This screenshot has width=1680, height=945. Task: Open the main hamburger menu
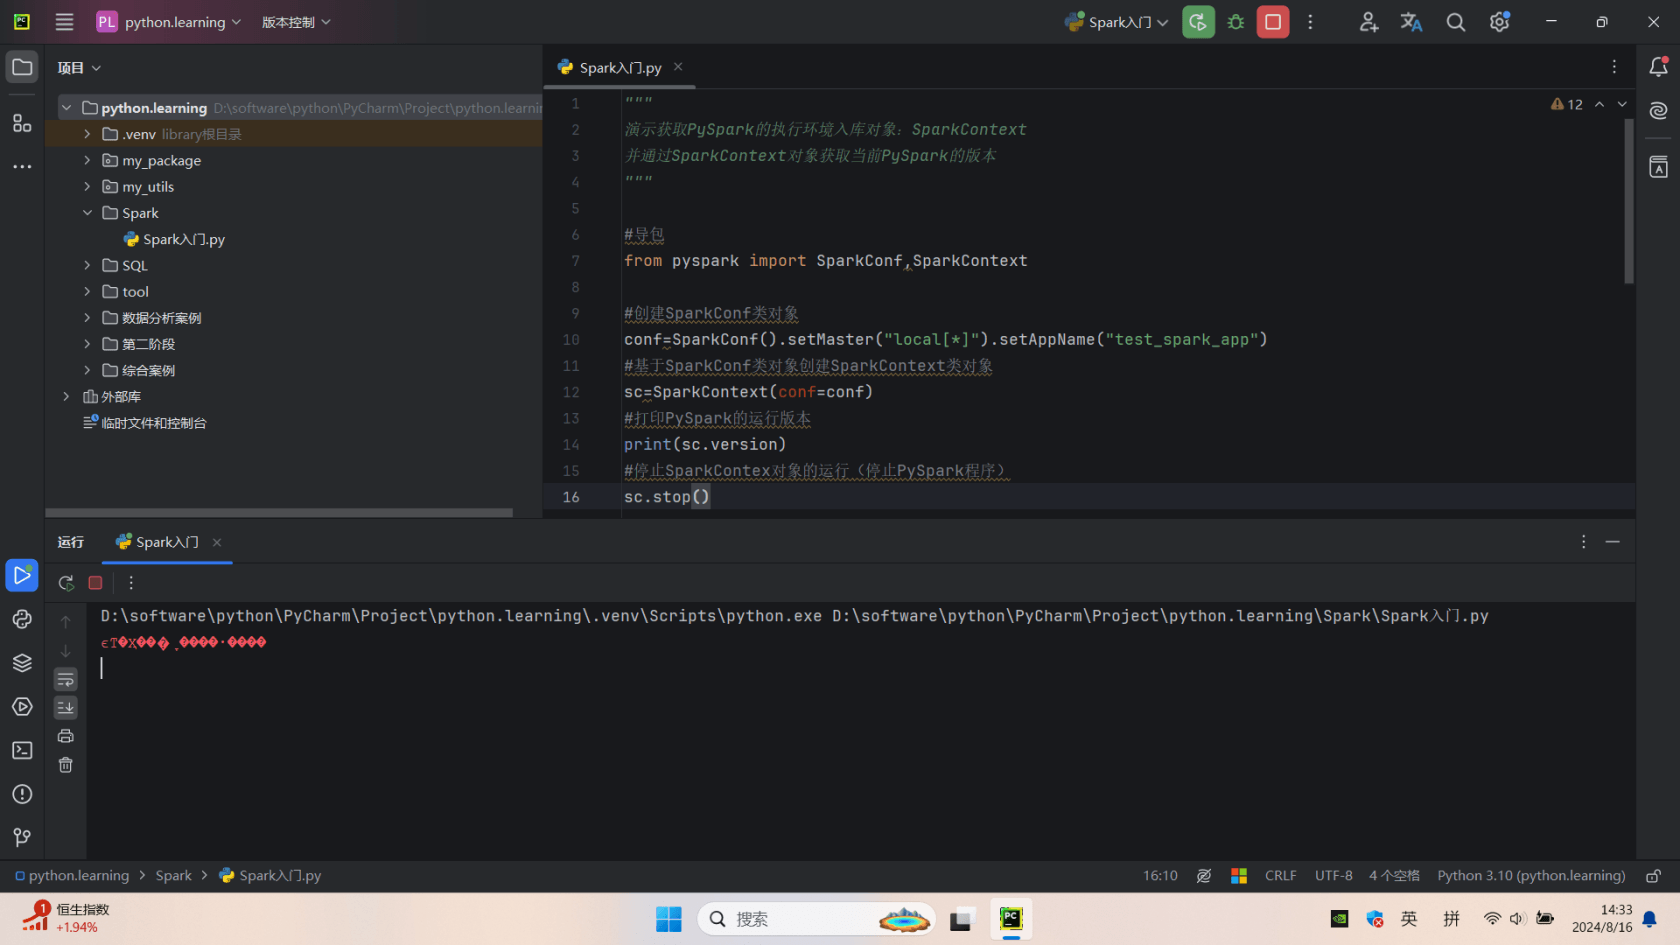(x=64, y=22)
